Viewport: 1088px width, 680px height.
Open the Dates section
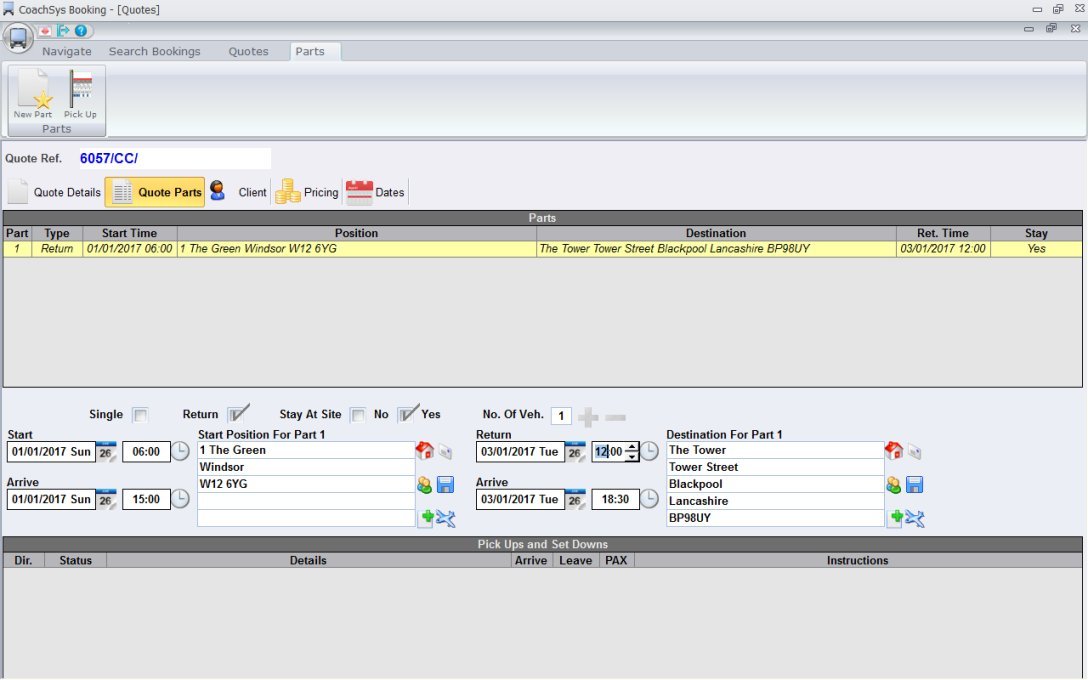375,192
